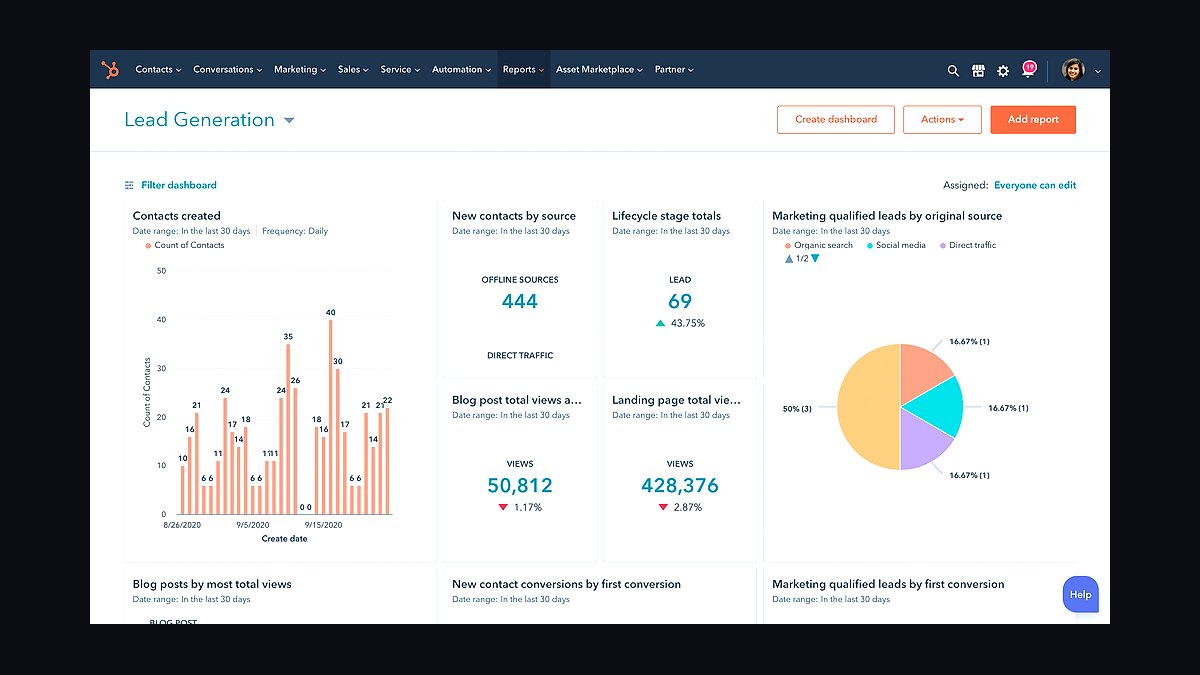
Task: Click the New contacts by source title
Action: tap(514, 216)
